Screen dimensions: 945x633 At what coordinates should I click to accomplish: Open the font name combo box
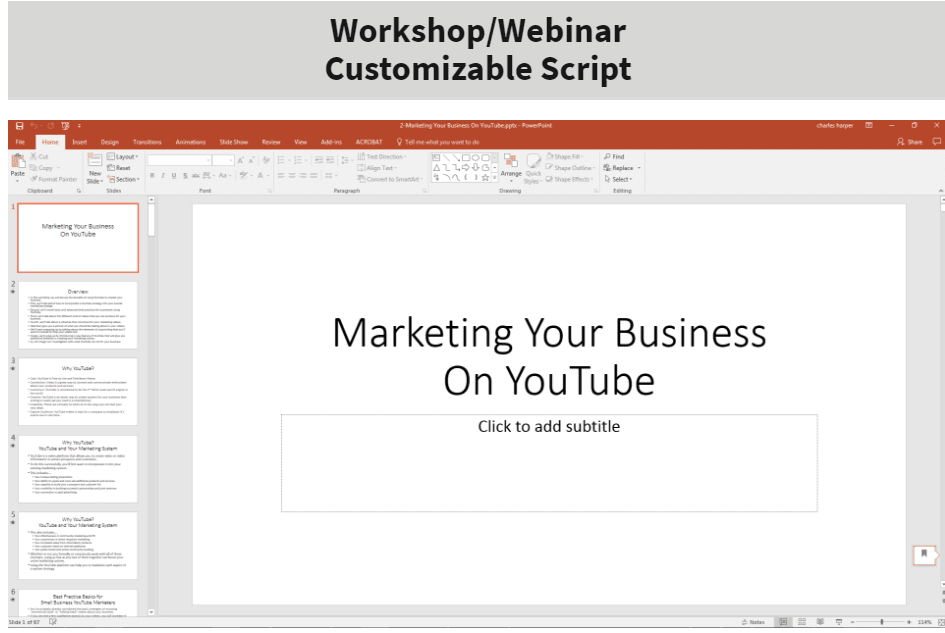[x=179, y=160]
